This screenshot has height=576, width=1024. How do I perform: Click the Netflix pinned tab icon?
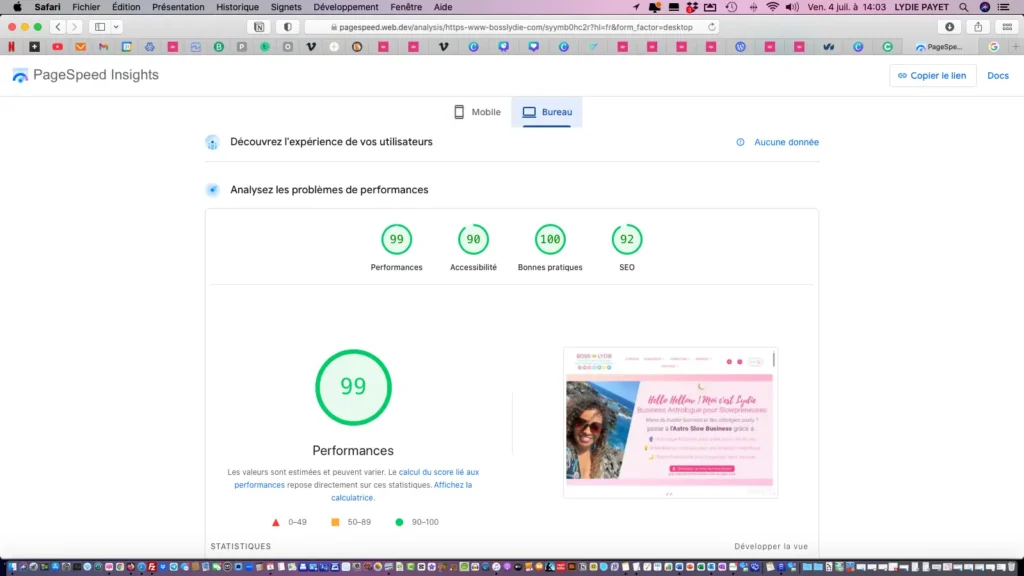coord(12,47)
